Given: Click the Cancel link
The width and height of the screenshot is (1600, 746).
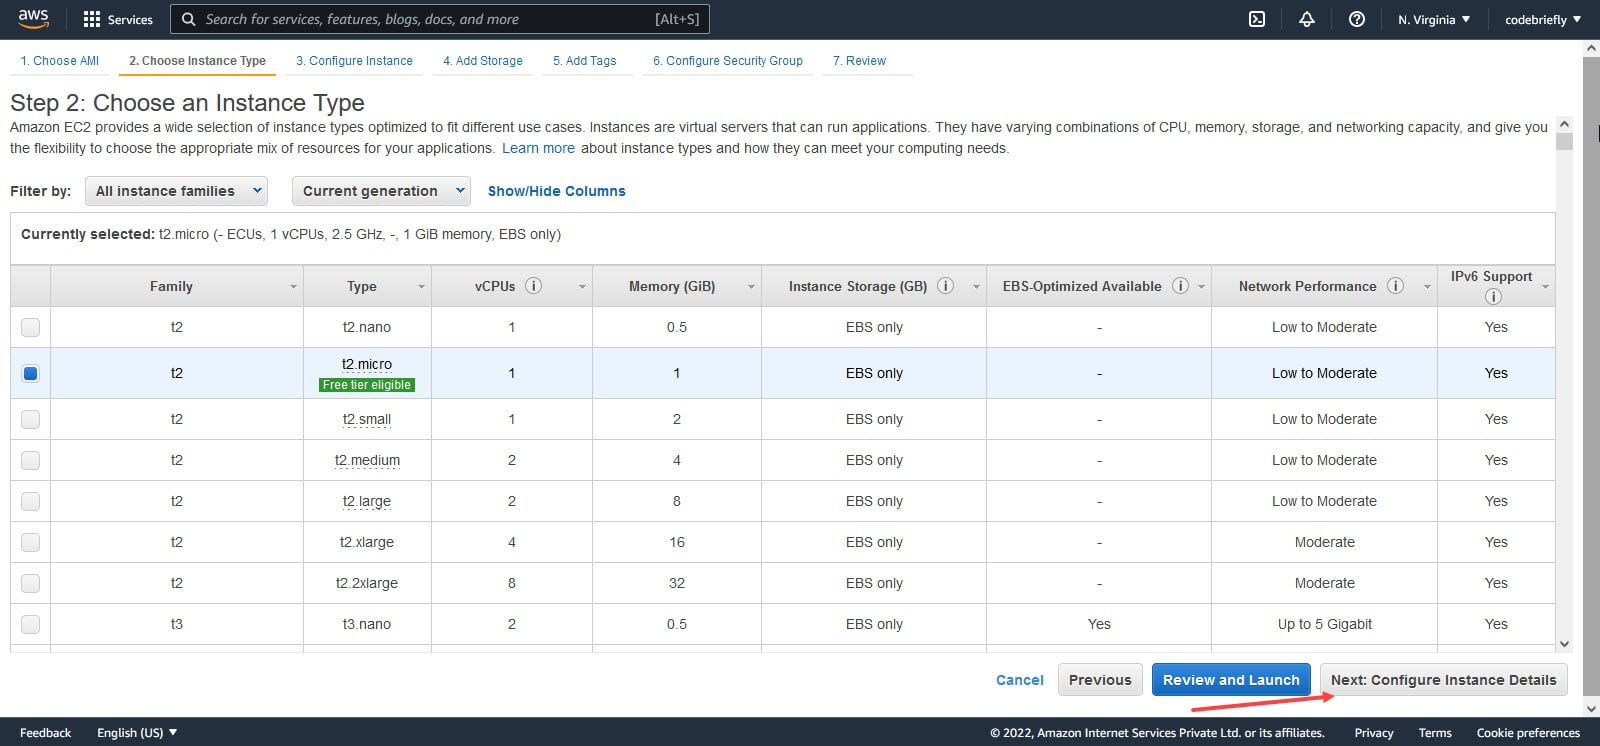Looking at the screenshot, I should point(1020,680).
